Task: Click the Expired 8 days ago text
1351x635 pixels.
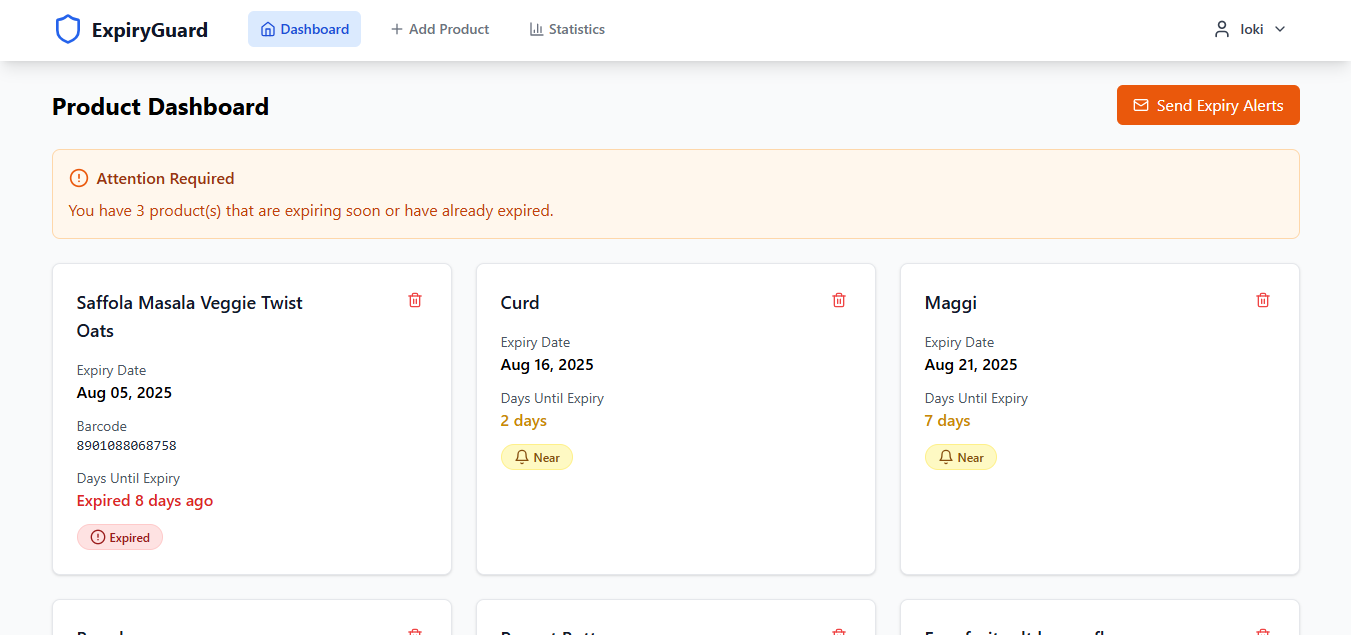Action: coord(145,501)
